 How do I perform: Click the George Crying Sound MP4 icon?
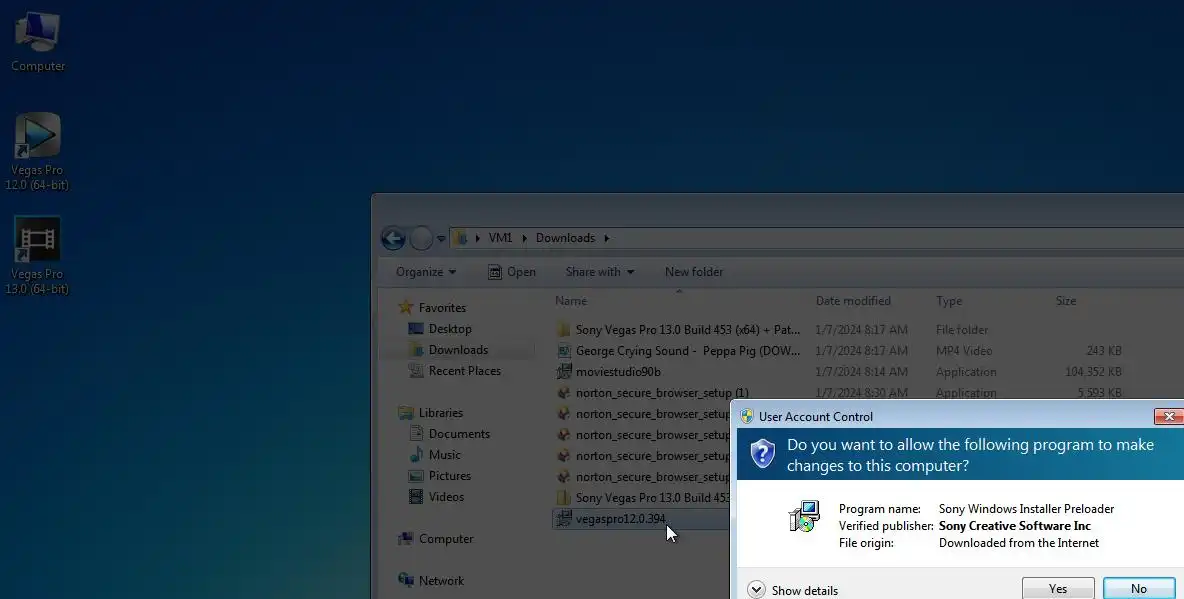(563, 350)
